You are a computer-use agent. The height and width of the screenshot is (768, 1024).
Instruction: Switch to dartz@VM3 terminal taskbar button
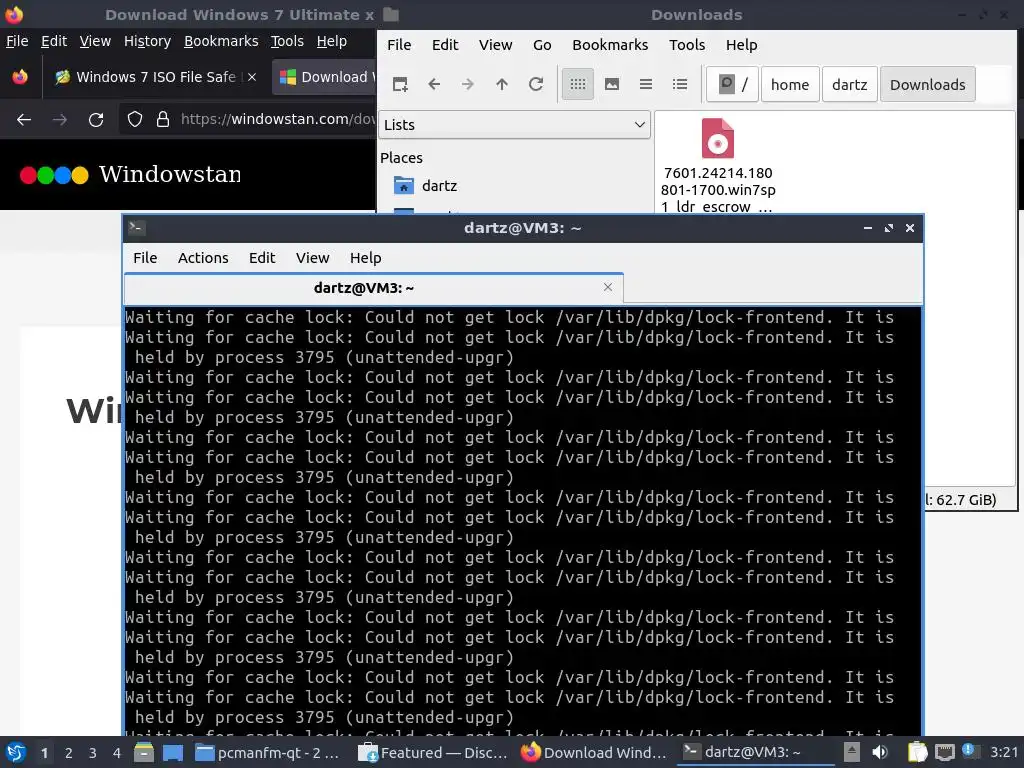coord(755,753)
